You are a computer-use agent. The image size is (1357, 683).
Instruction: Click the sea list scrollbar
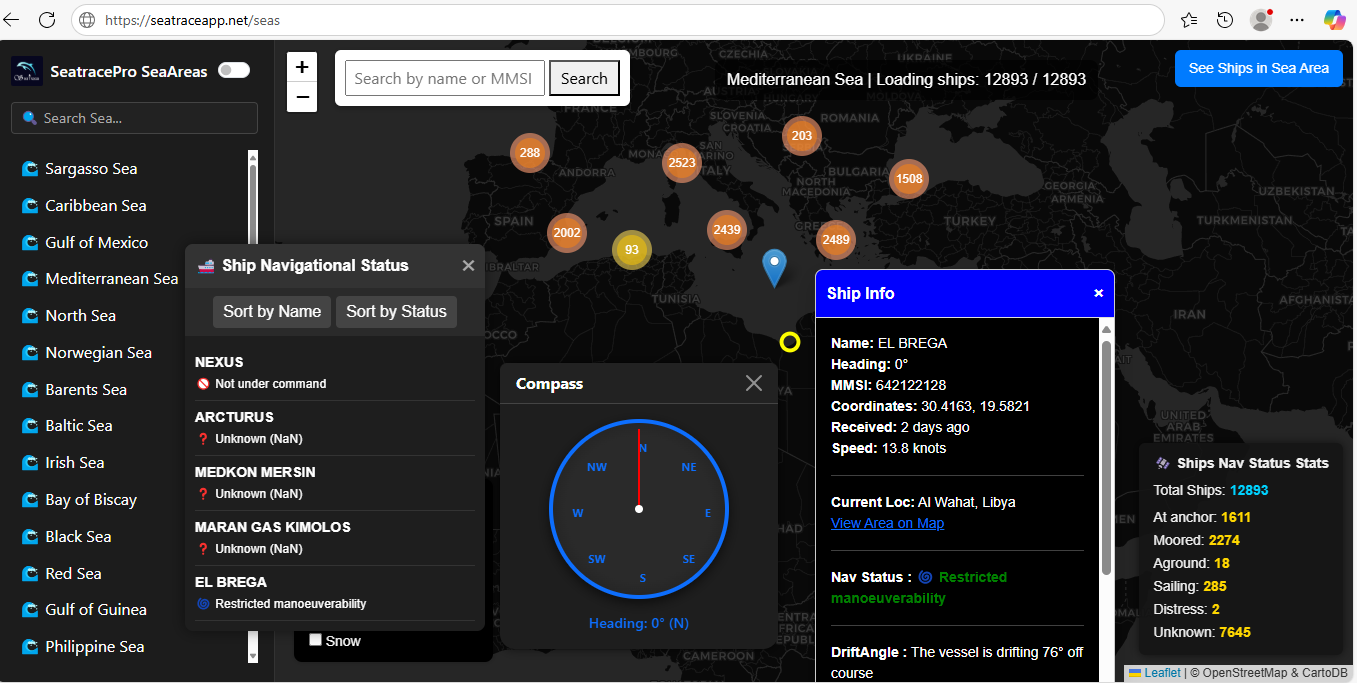pyautogui.click(x=252, y=405)
